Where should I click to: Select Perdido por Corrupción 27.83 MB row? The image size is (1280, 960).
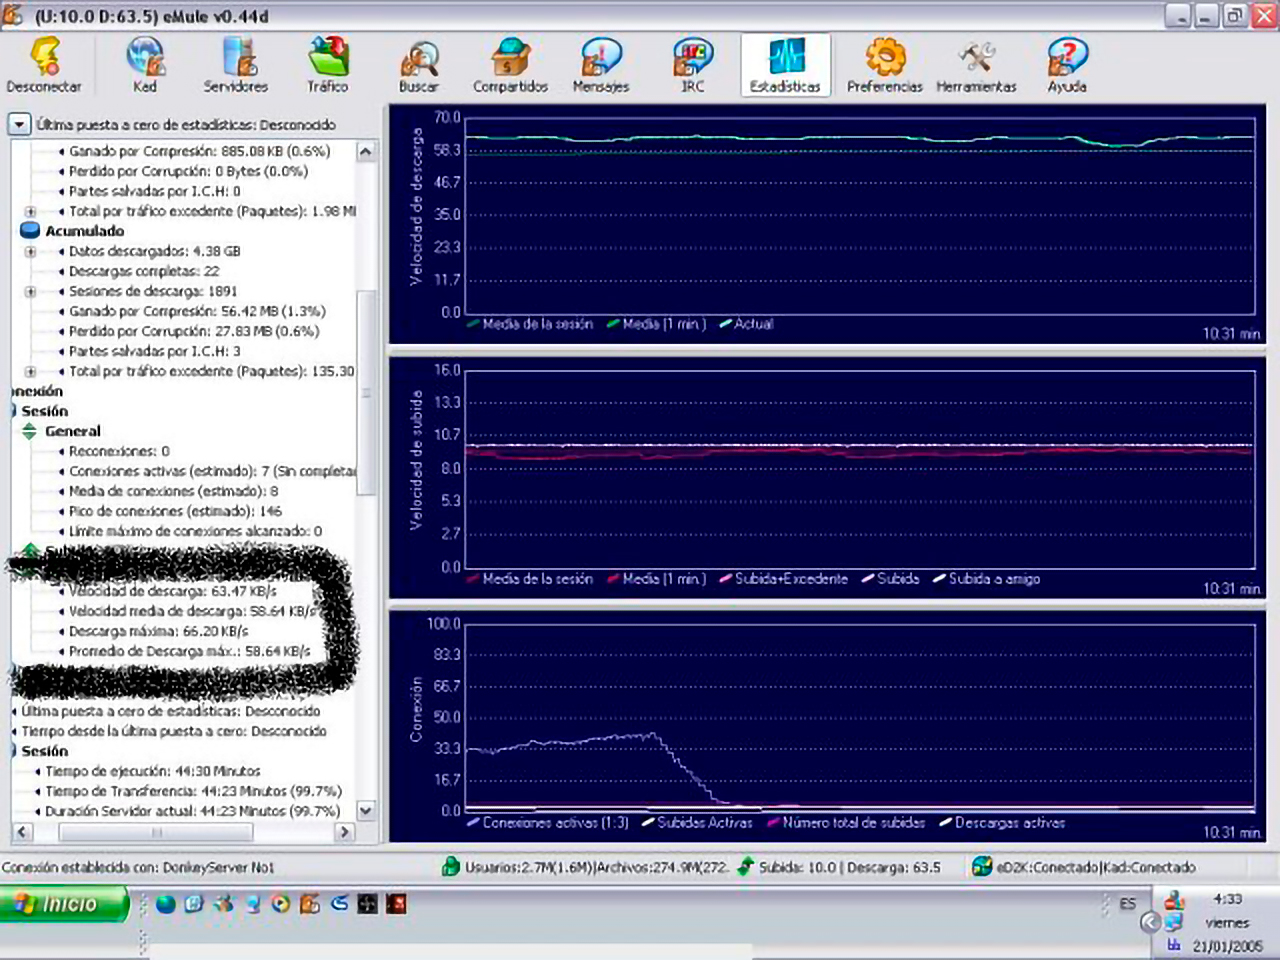point(194,331)
